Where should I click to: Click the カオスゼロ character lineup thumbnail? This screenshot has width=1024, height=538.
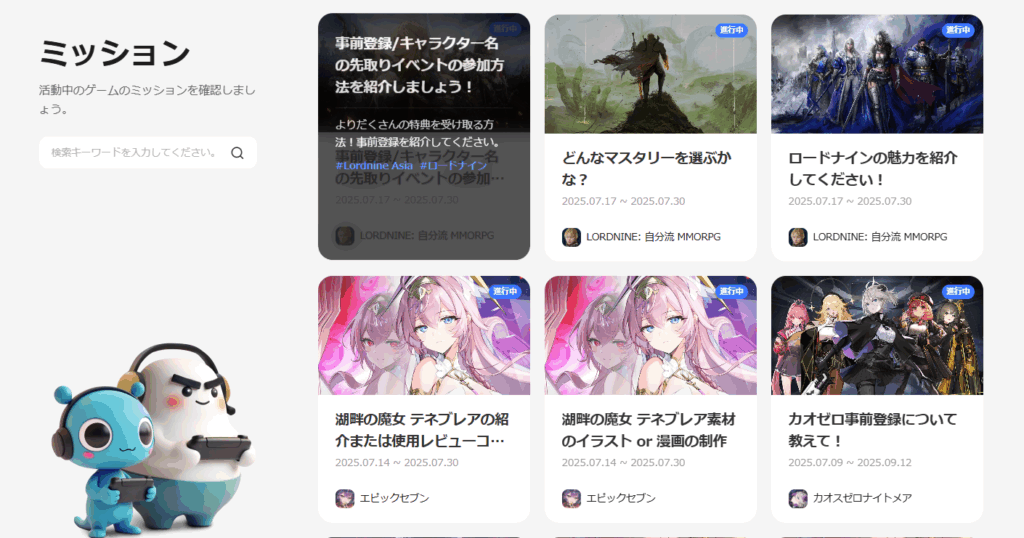click(877, 335)
